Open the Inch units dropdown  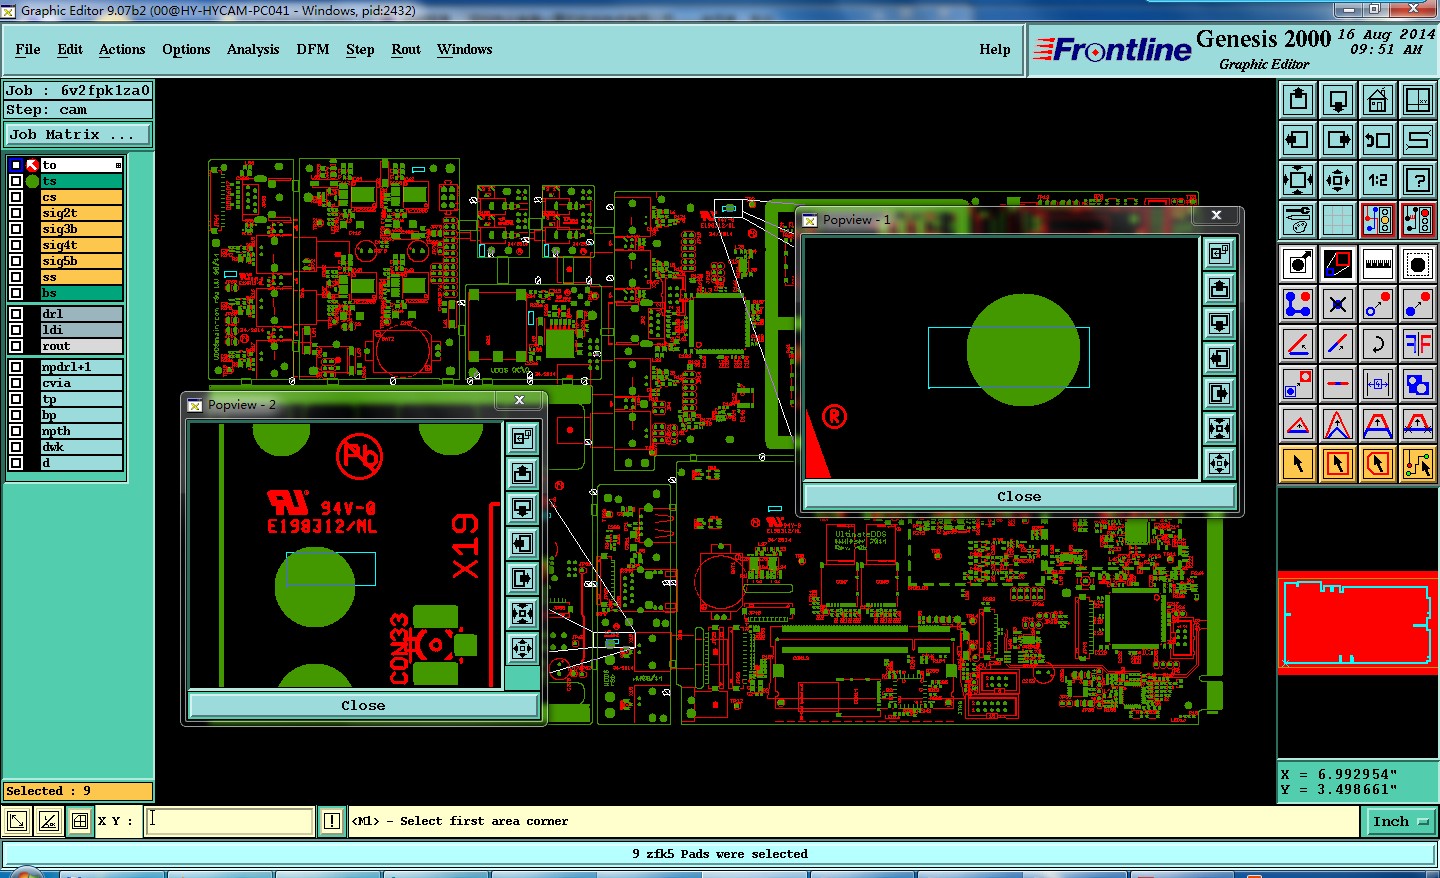pos(1400,821)
